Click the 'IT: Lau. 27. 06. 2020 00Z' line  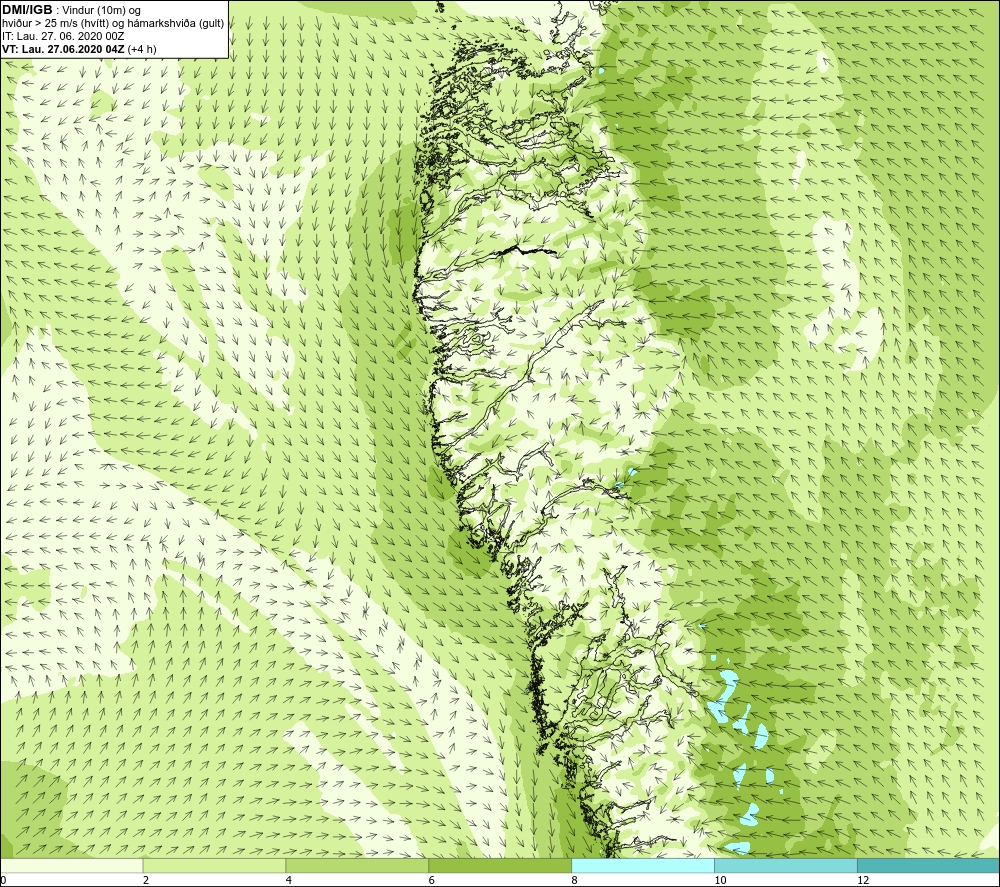click(x=63, y=36)
